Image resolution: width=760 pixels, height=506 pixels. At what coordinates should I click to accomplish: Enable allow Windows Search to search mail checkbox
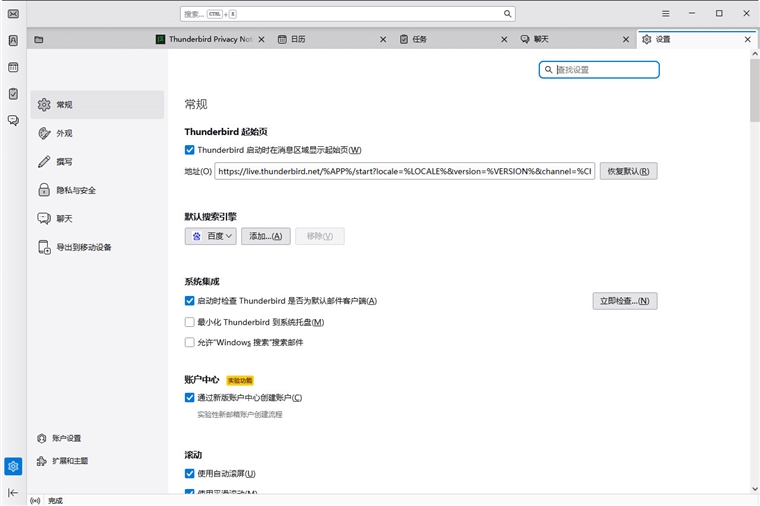[x=190, y=343]
